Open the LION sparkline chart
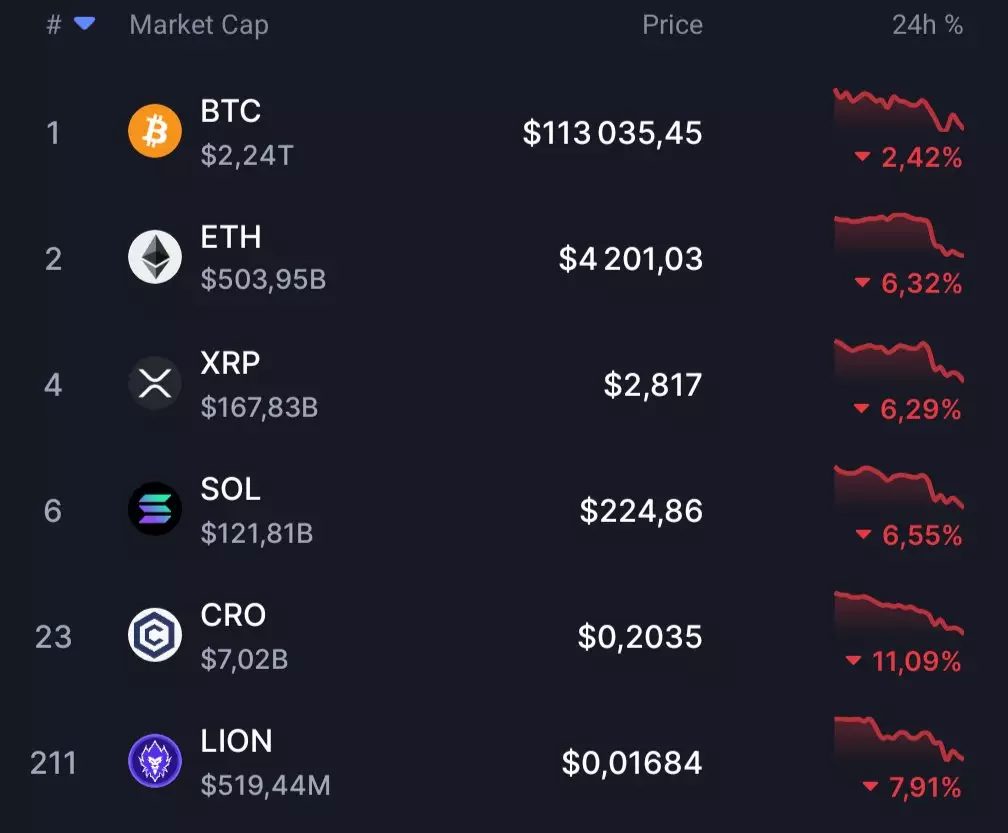1008x833 pixels. click(x=898, y=739)
